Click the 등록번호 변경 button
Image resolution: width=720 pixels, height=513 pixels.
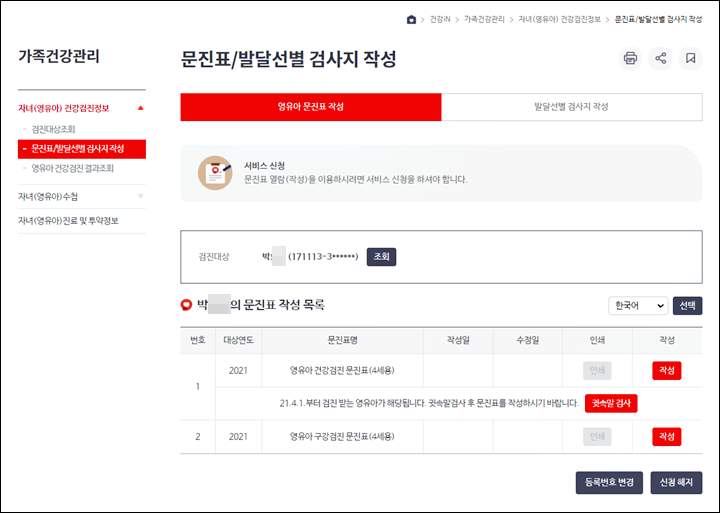coord(609,483)
